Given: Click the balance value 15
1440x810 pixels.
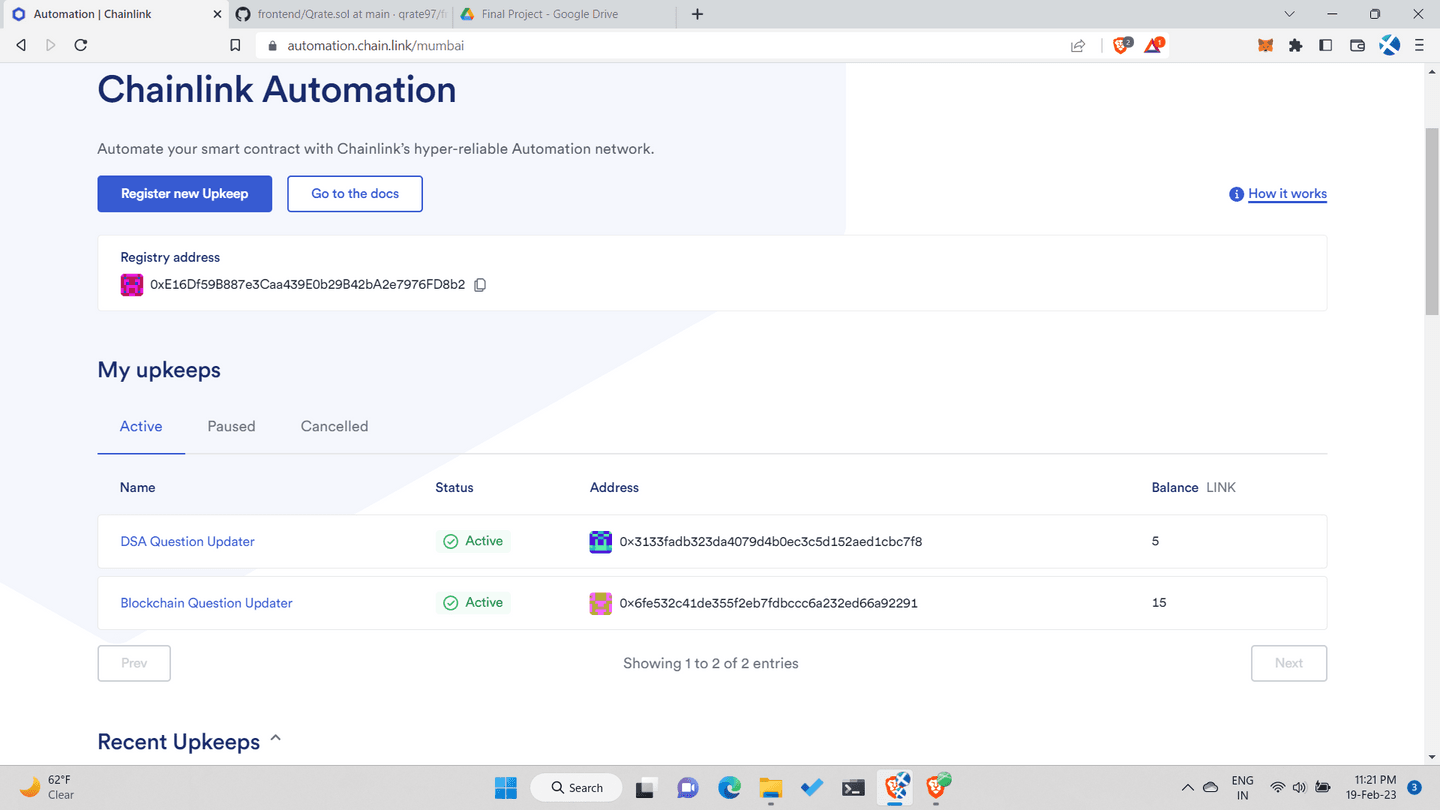Looking at the screenshot, I should (x=1159, y=603).
